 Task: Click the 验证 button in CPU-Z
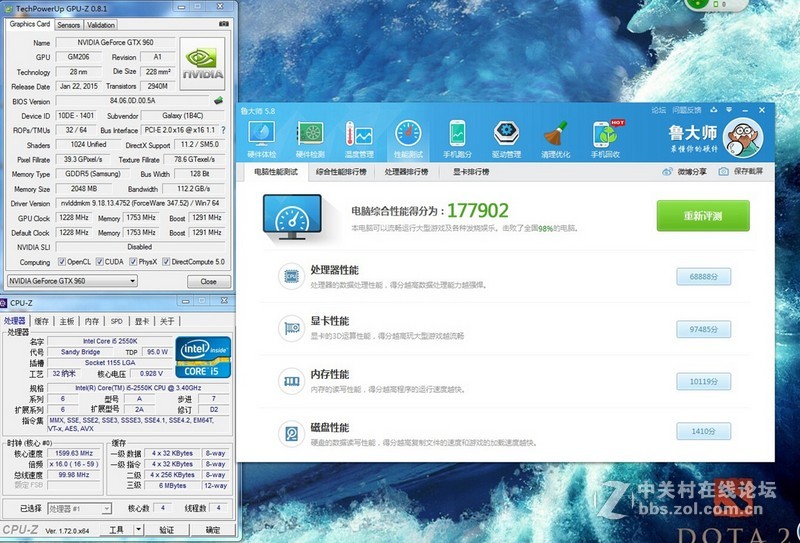167,529
